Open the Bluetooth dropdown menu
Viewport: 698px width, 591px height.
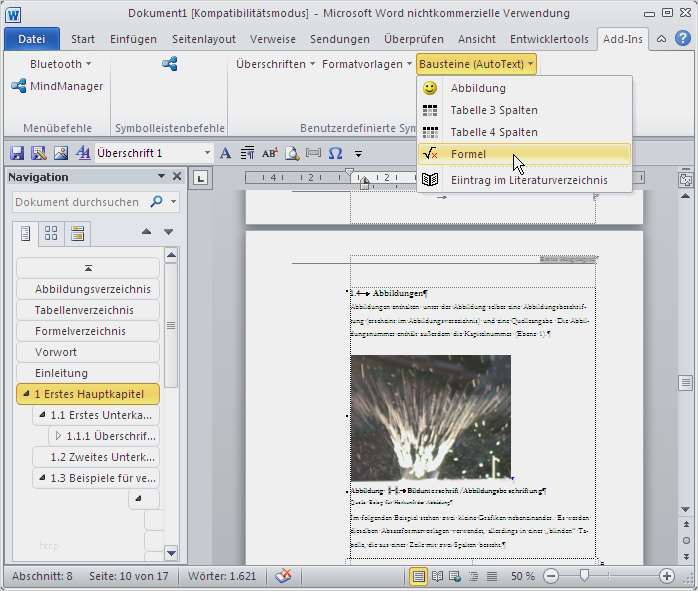coord(61,64)
